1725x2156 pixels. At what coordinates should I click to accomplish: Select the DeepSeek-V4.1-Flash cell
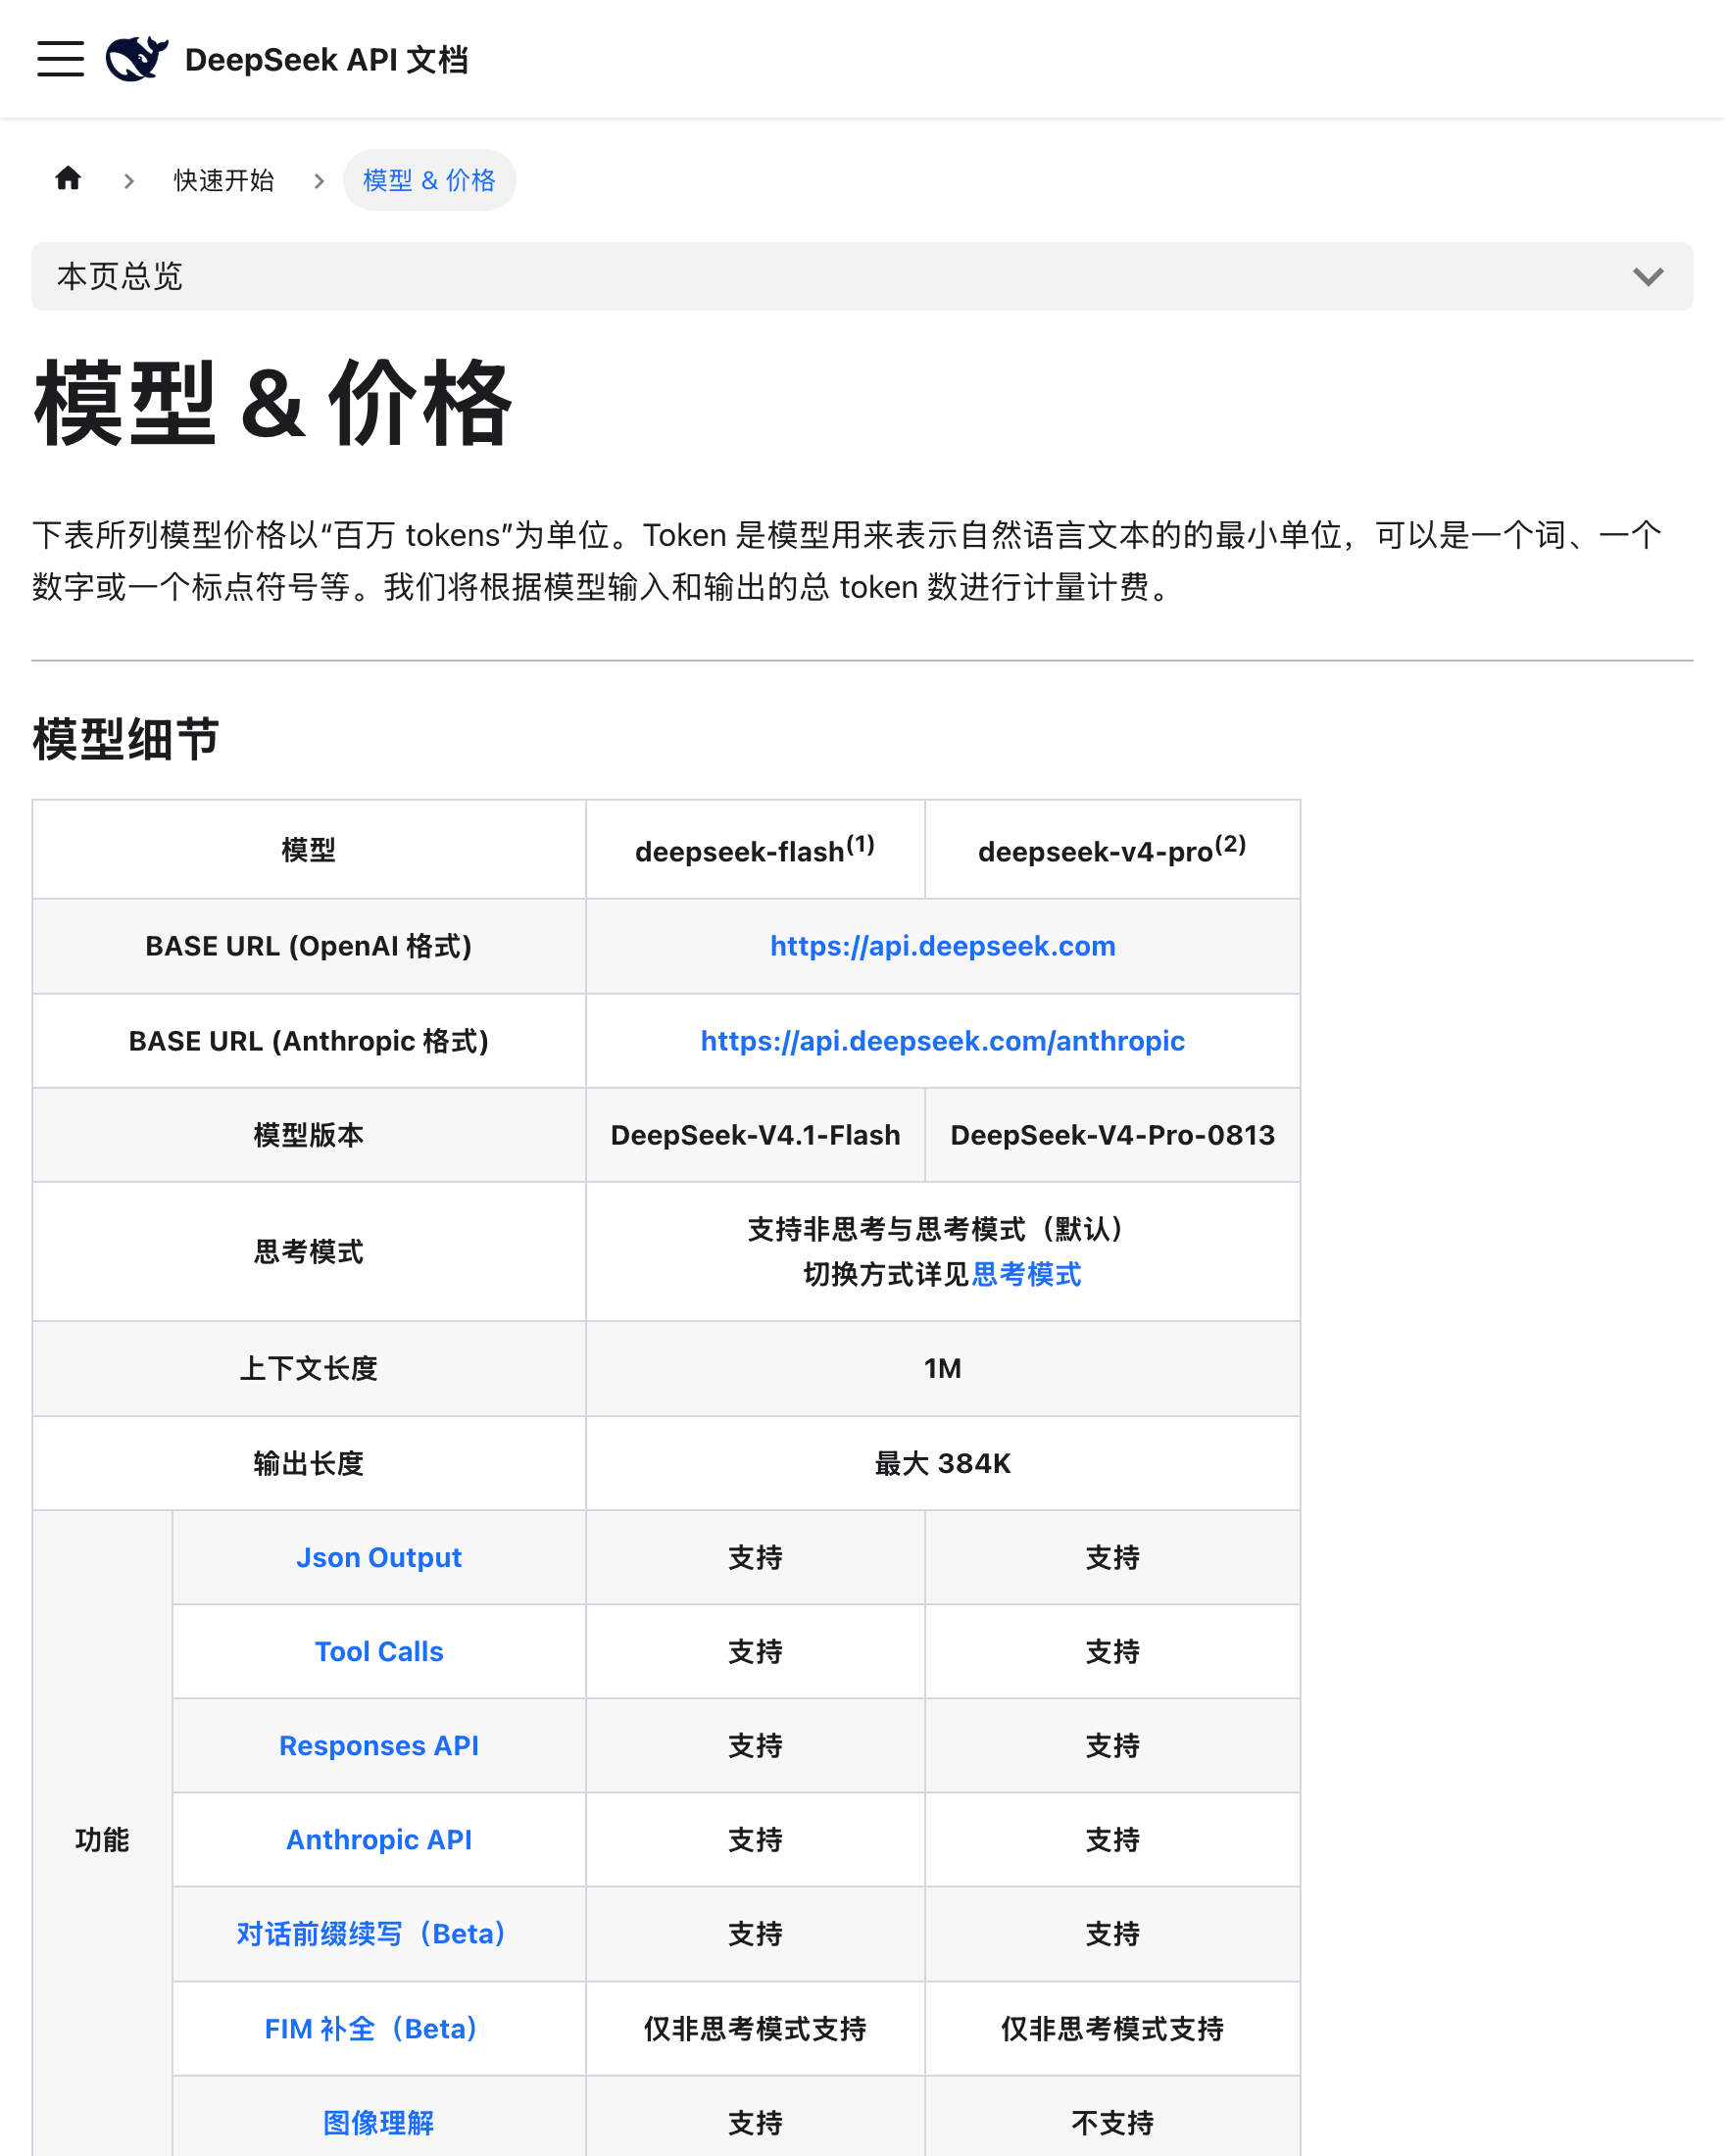[755, 1135]
